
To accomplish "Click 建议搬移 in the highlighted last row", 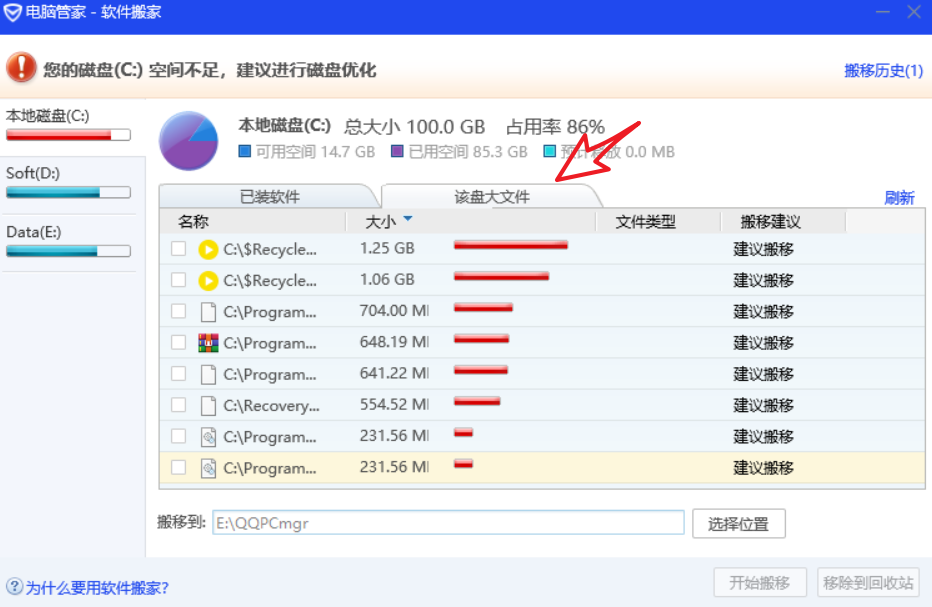I will pos(763,468).
